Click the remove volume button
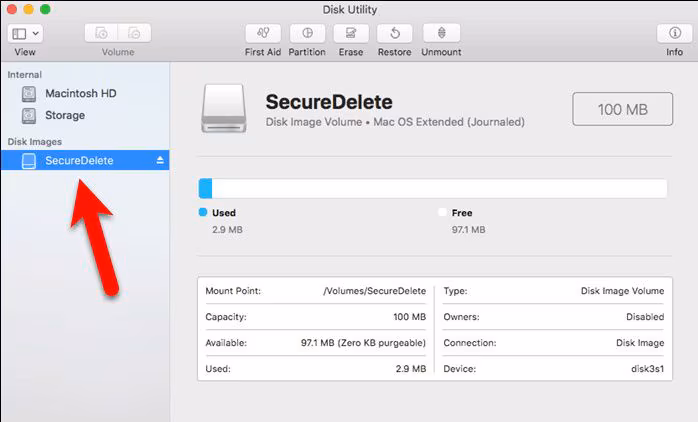The image size is (698, 422). 134,33
